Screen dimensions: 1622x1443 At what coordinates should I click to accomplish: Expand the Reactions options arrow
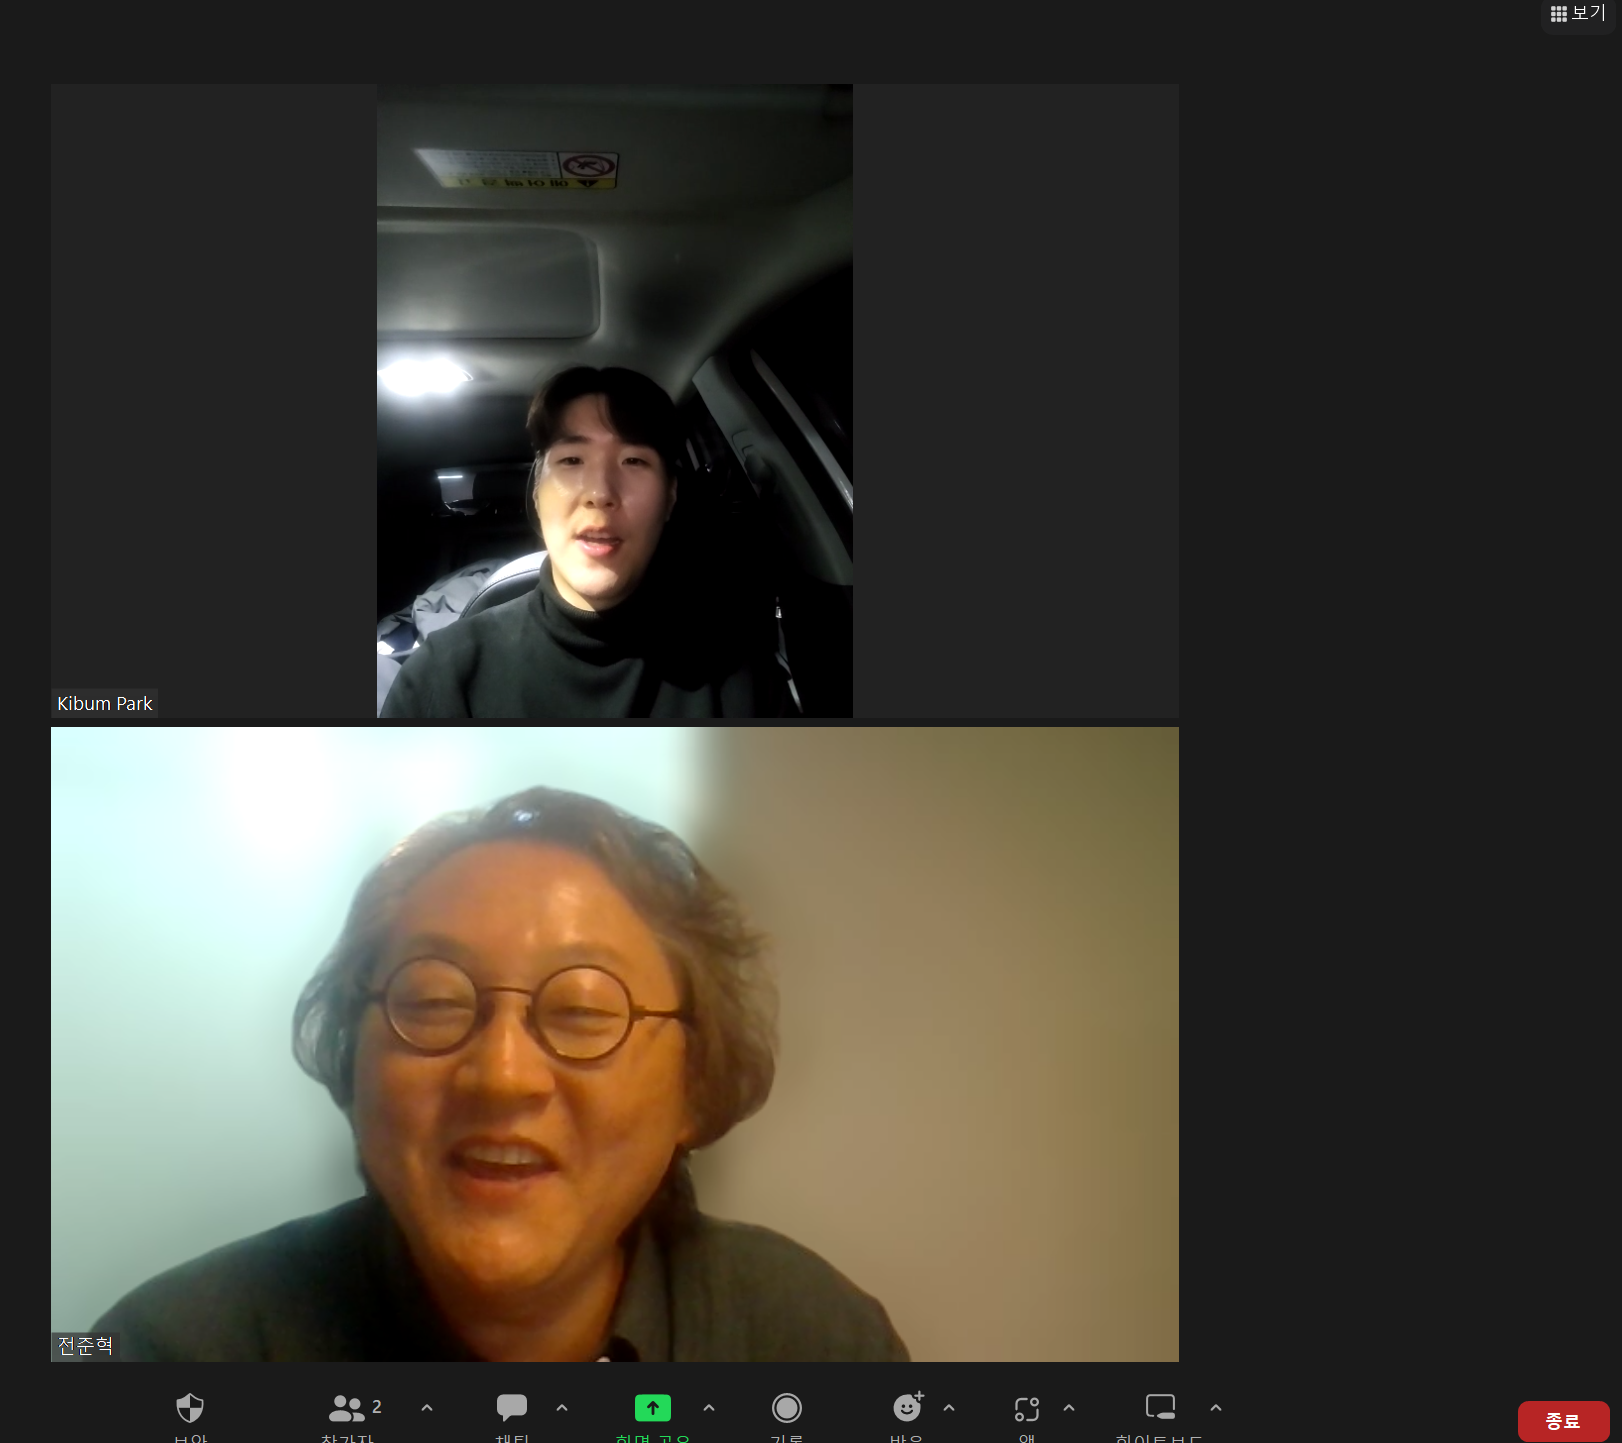coord(949,1407)
